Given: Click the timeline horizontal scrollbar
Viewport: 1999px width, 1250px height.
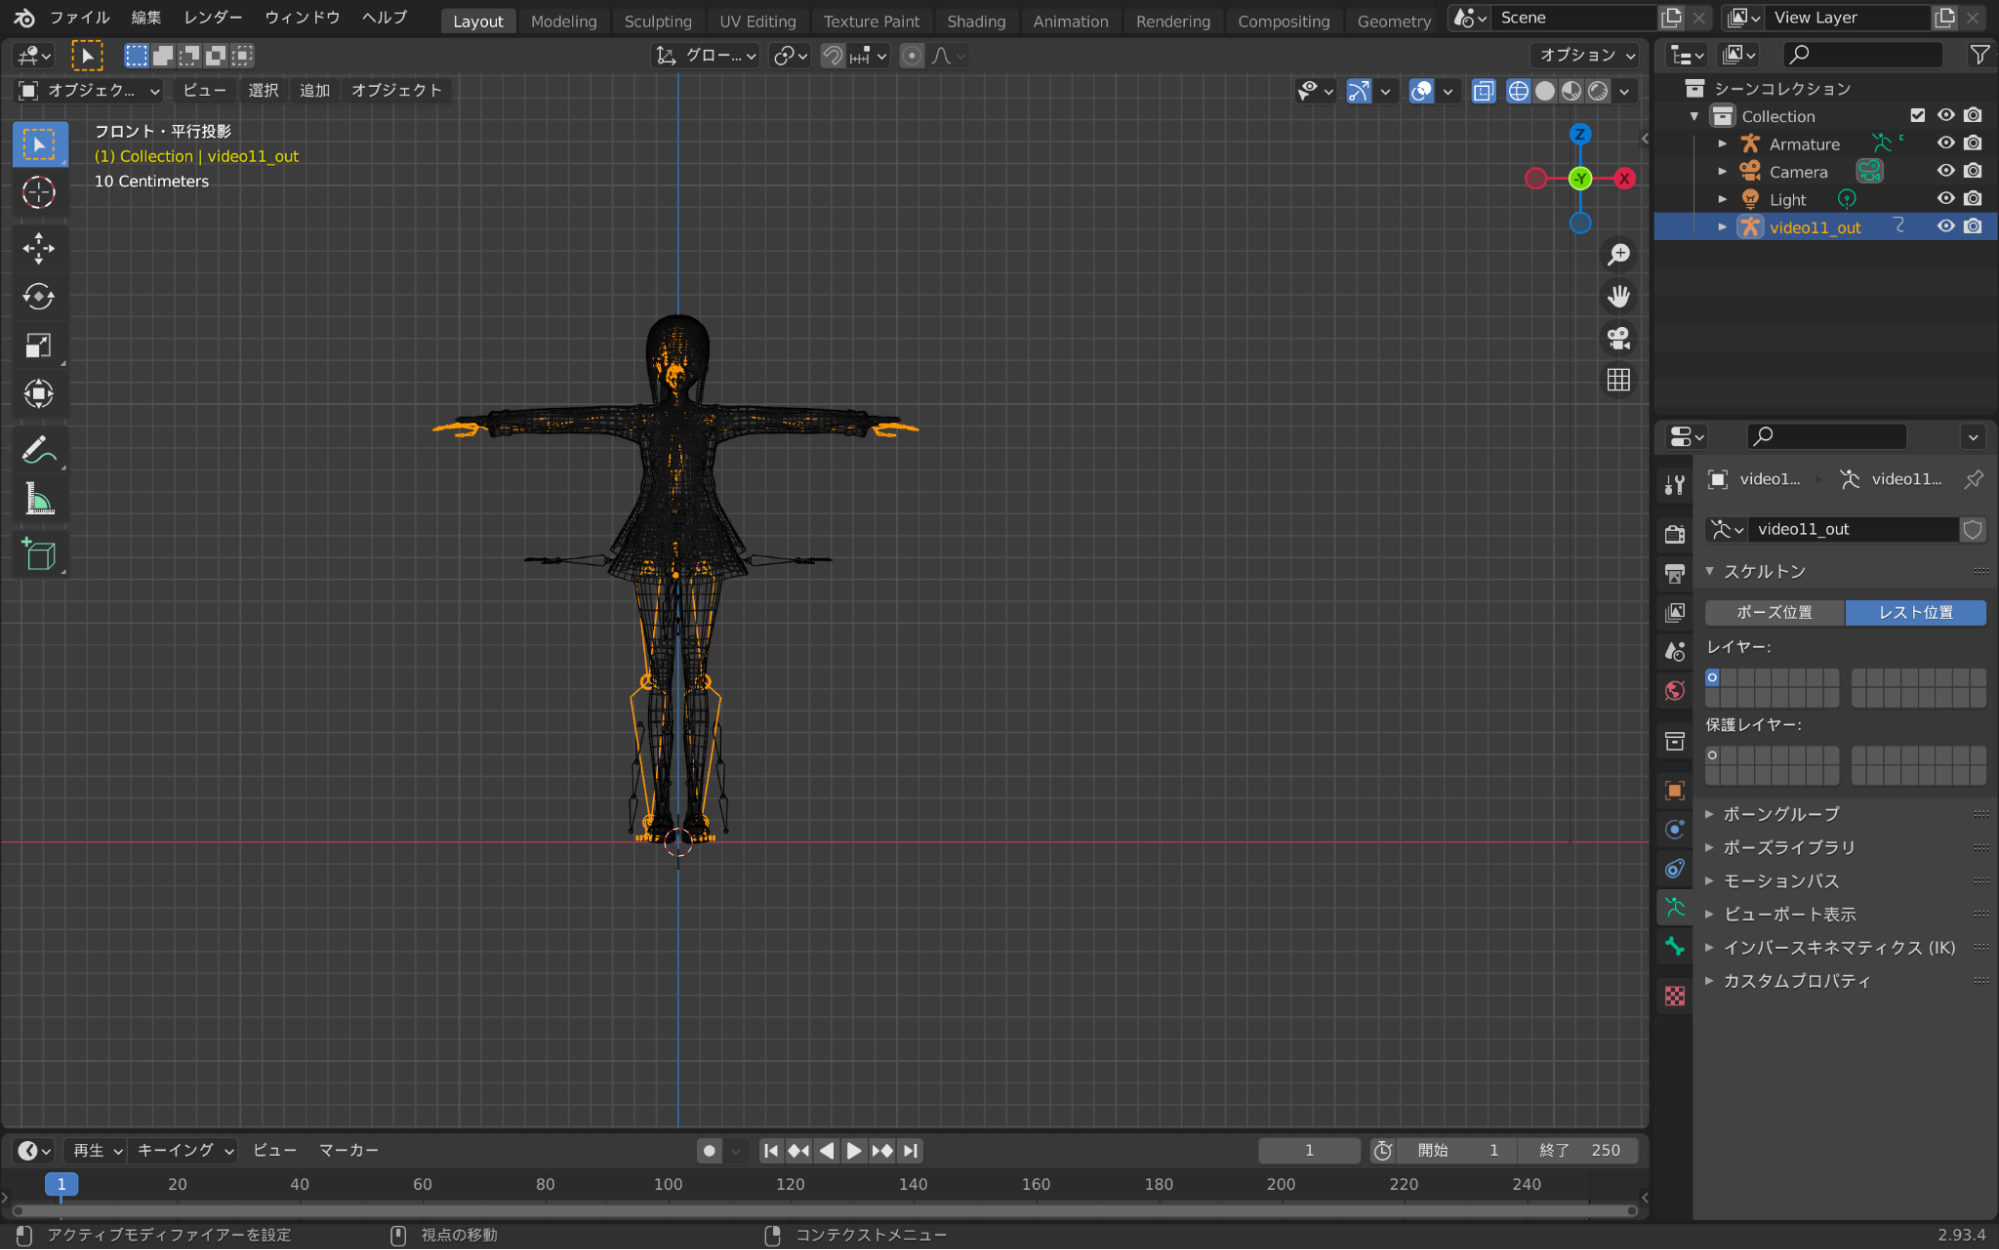Looking at the screenshot, I should coord(826,1211).
